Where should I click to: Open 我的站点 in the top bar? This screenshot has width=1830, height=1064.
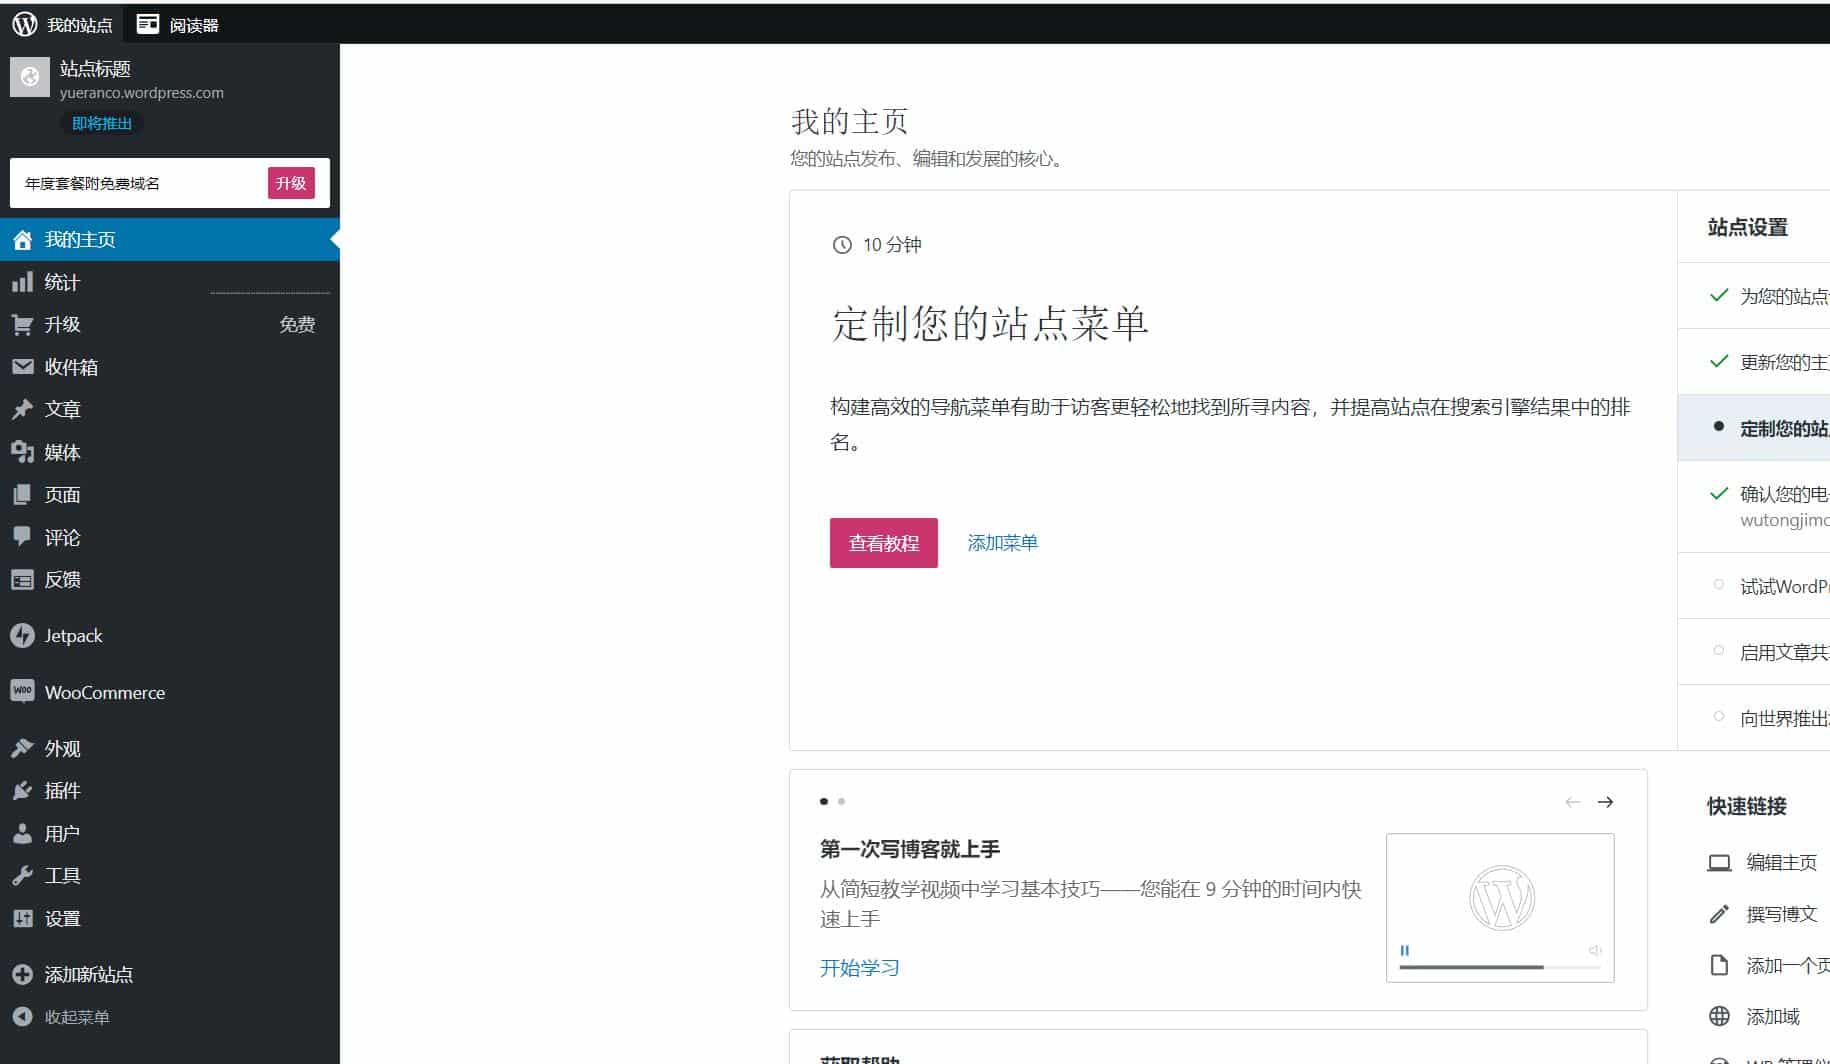pos(62,24)
